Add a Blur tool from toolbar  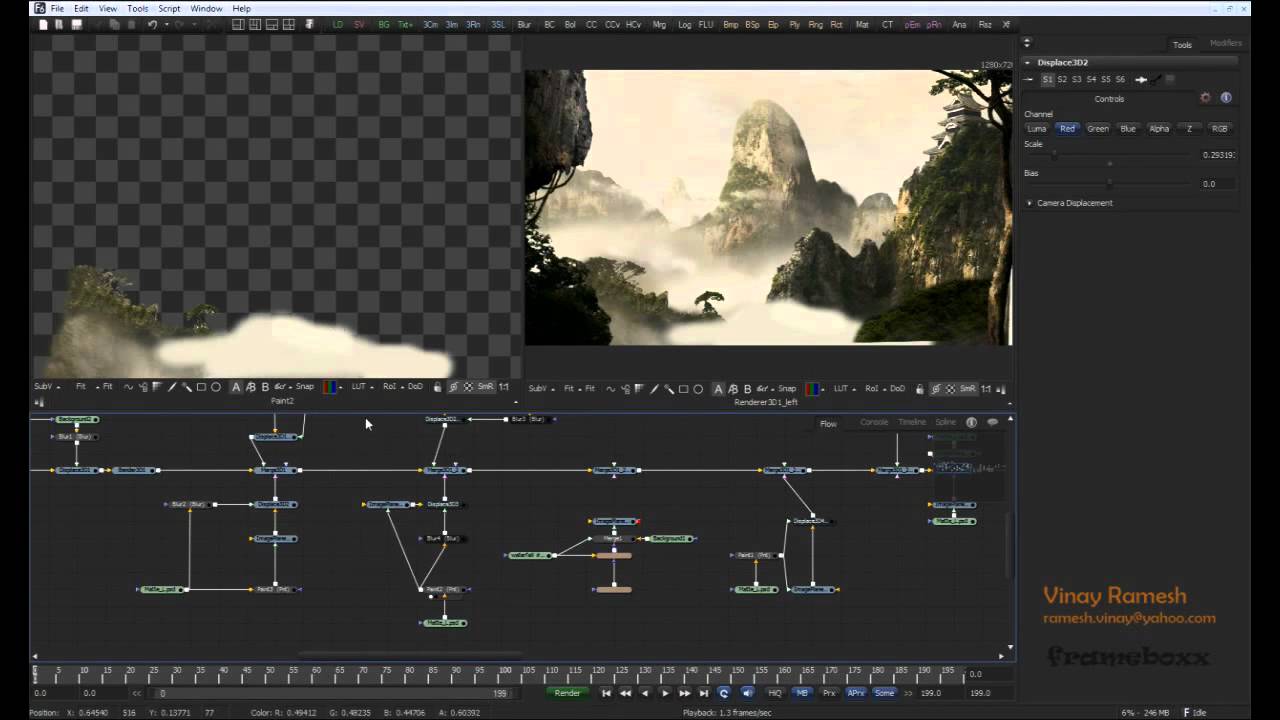point(524,24)
